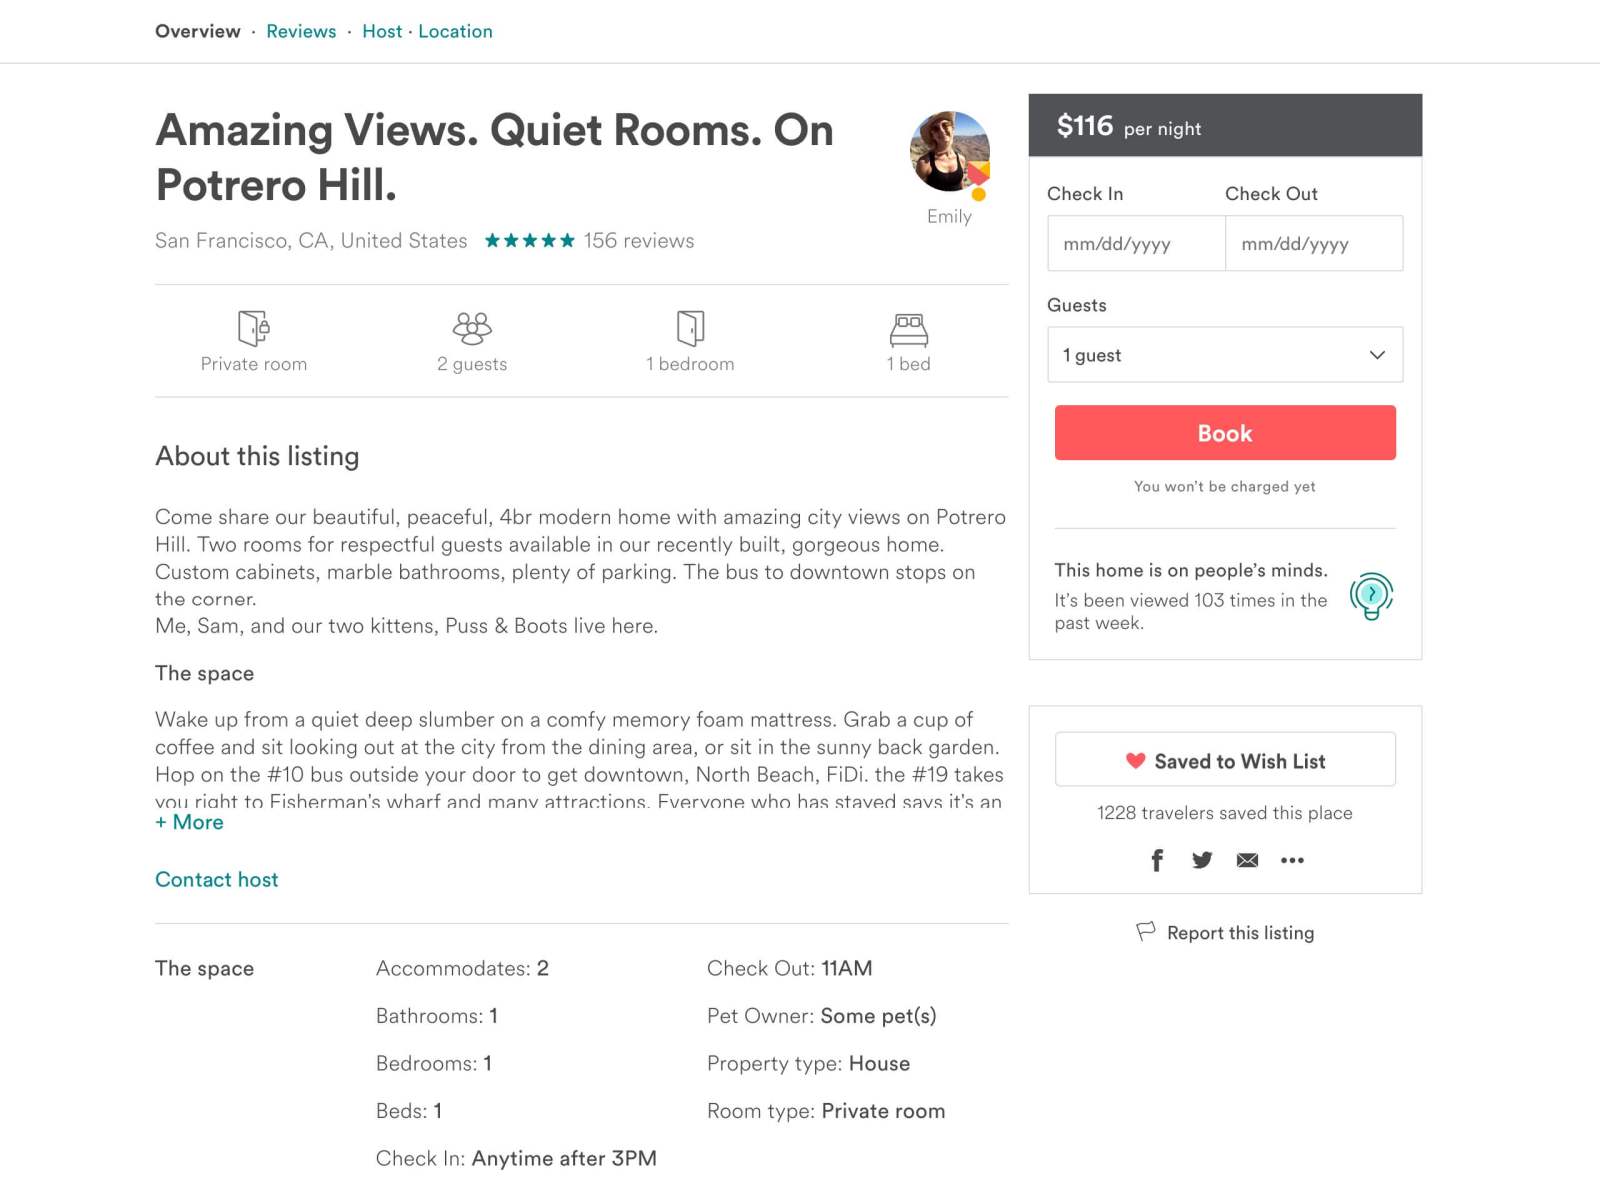
Task: Click the flag icon next to Report this listing
Action: coord(1146,931)
